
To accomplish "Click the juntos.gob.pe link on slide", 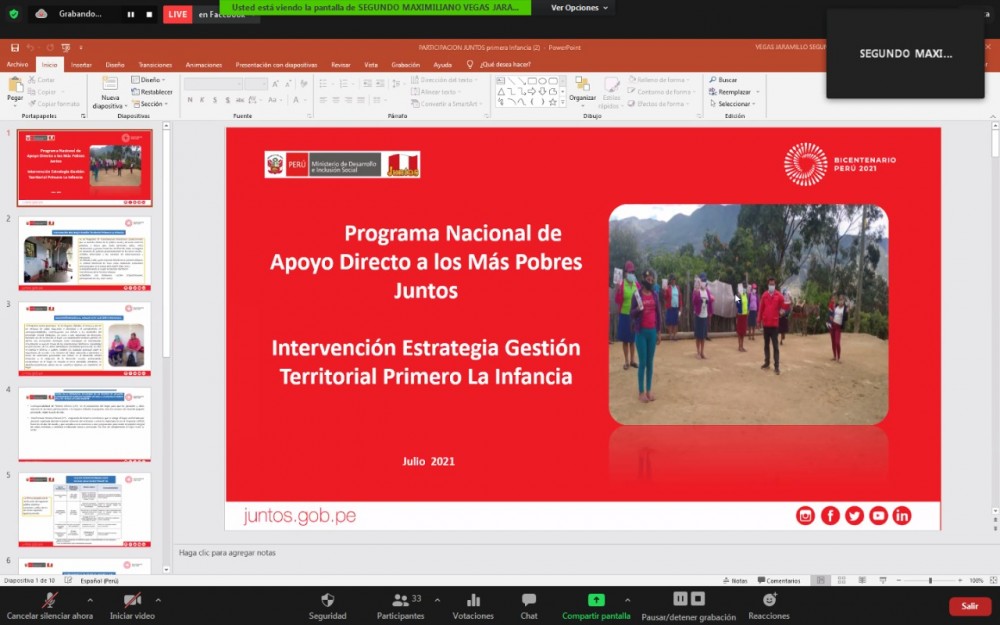I will pyautogui.click(x=300, y=516).
